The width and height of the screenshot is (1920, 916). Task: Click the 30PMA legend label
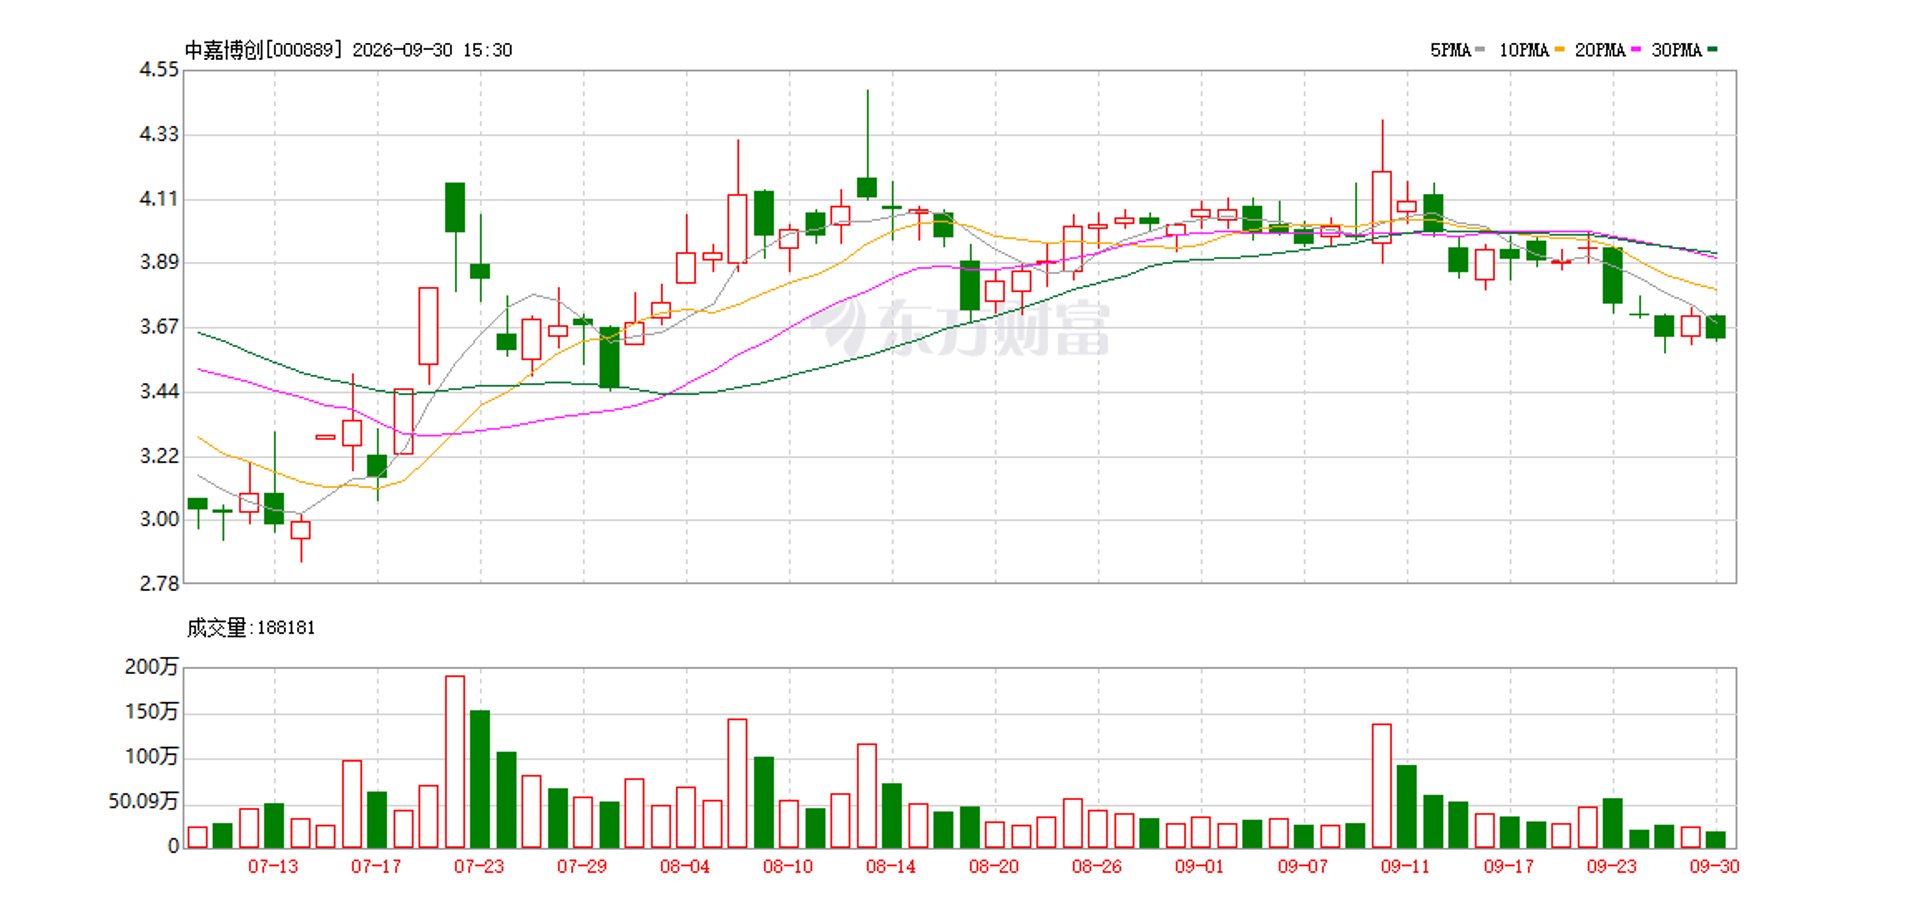coord(1676,50)
